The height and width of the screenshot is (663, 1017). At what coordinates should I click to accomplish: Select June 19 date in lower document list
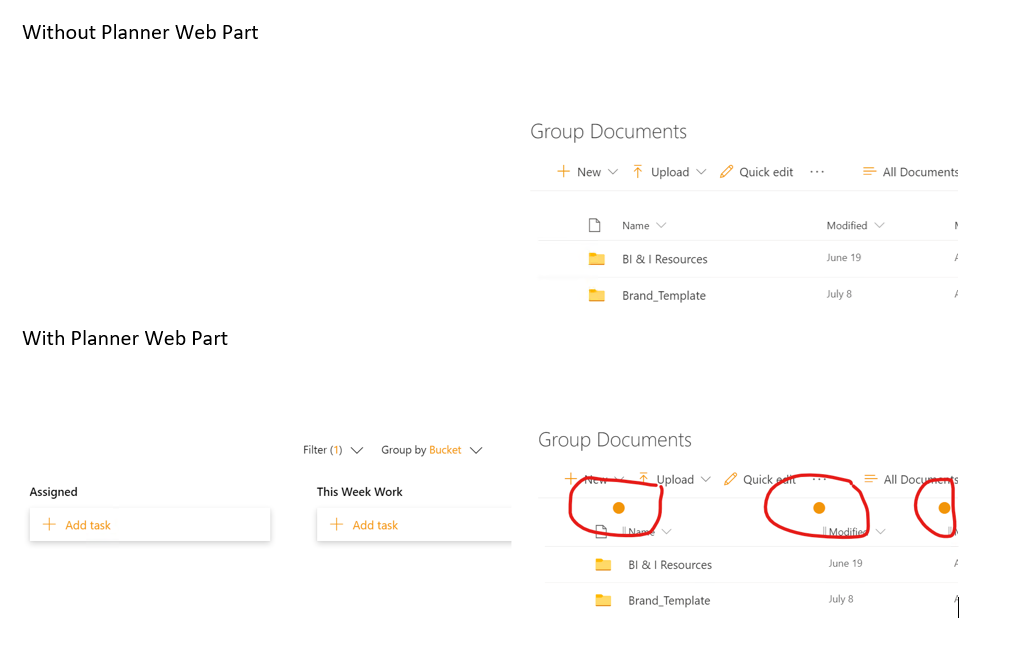[x=845, y=563]
